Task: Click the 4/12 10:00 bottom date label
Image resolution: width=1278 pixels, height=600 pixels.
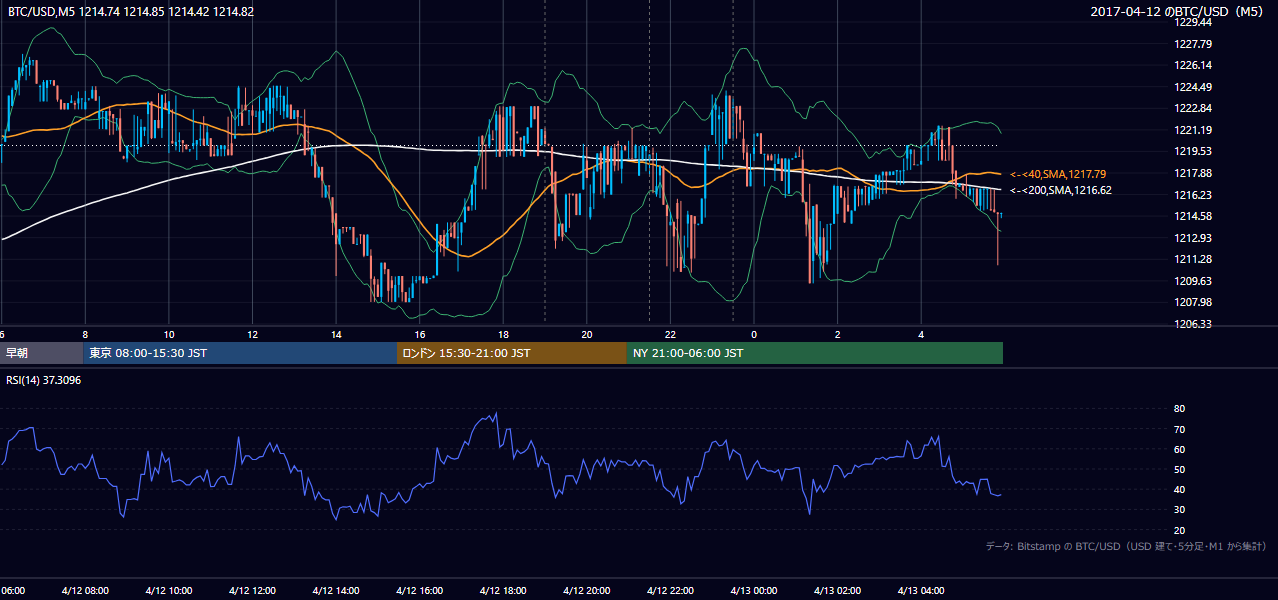Action: click(169, 590)
